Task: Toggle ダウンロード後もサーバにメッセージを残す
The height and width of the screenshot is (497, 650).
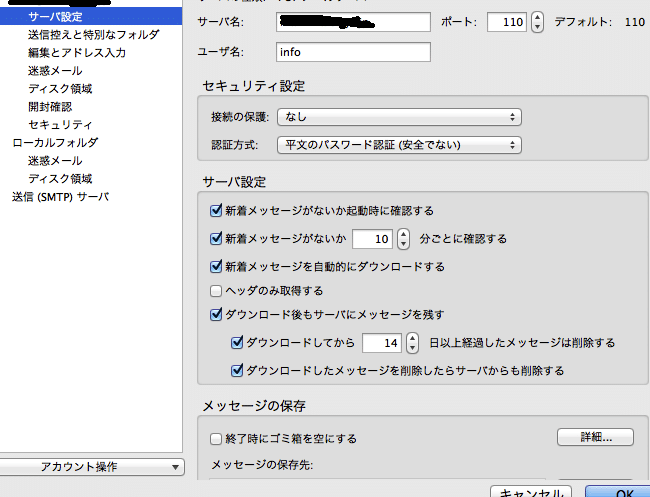Action: pos(216,314)
